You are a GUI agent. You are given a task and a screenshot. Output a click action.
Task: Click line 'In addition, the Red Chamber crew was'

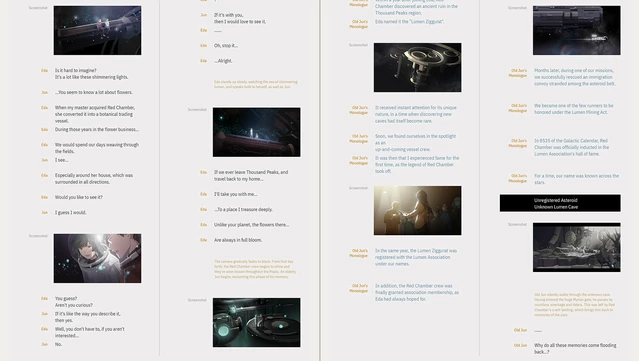pos(417,292)
